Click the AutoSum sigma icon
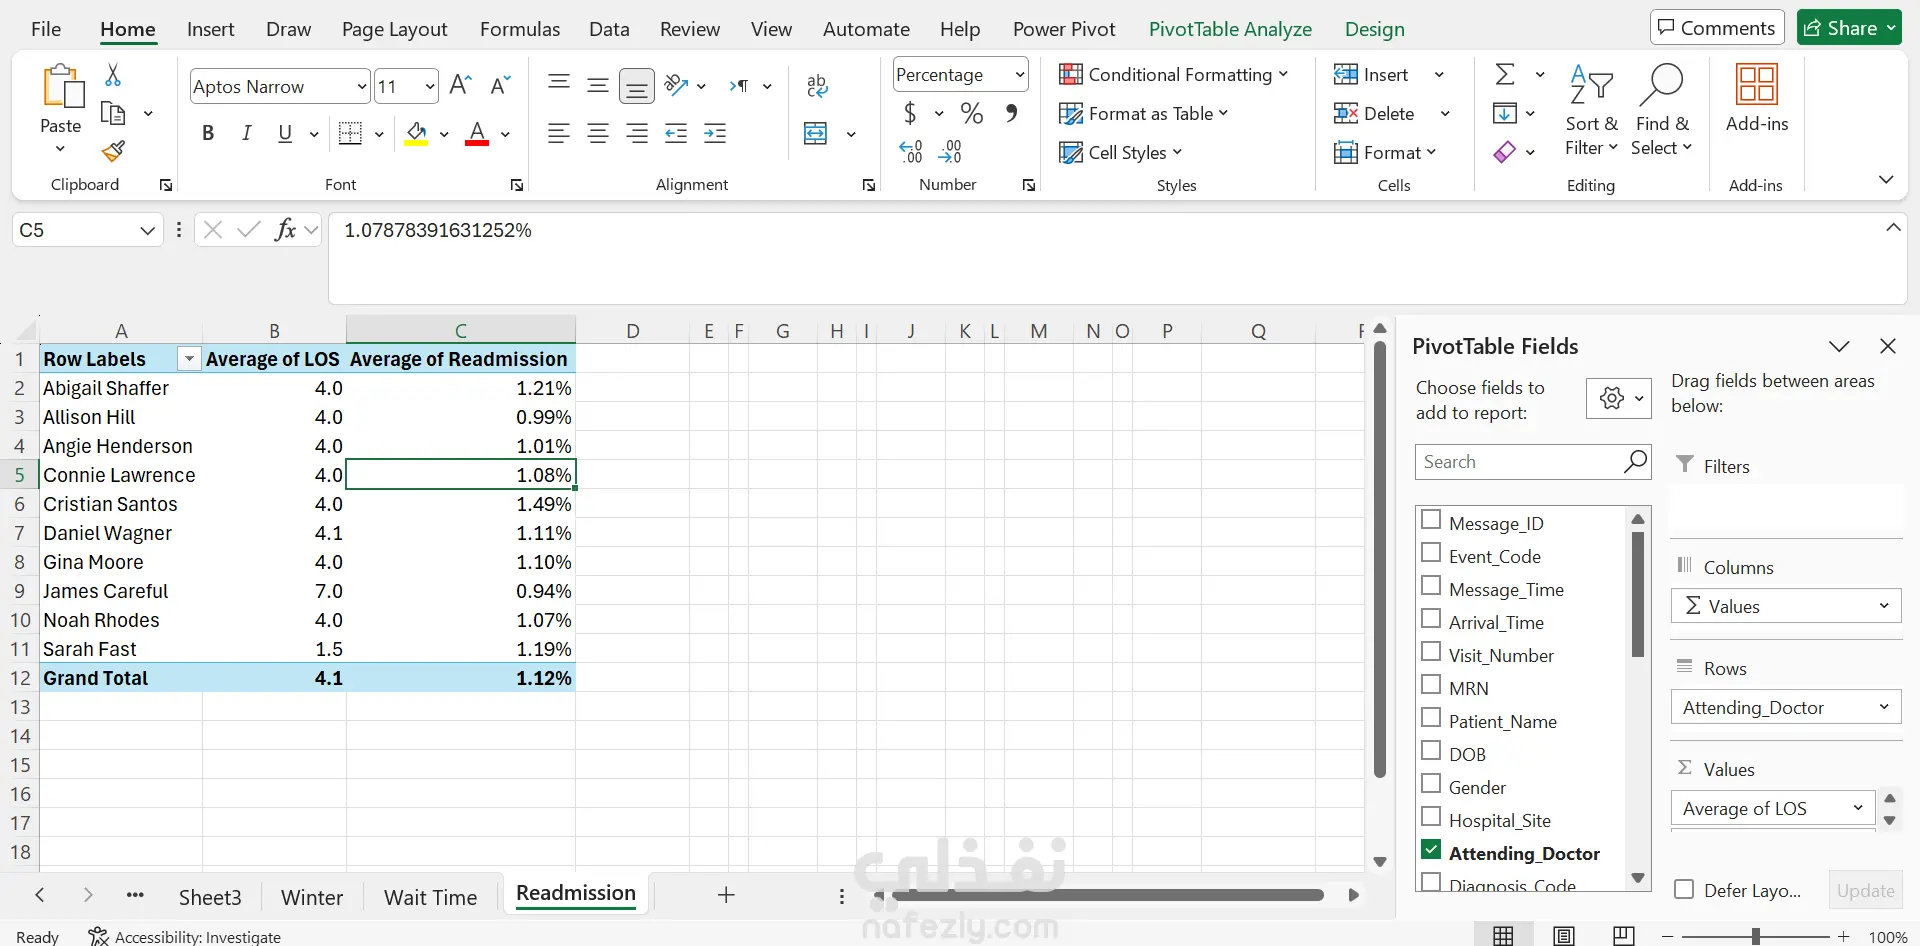 pyautogui.click(x=1505, y=74)
